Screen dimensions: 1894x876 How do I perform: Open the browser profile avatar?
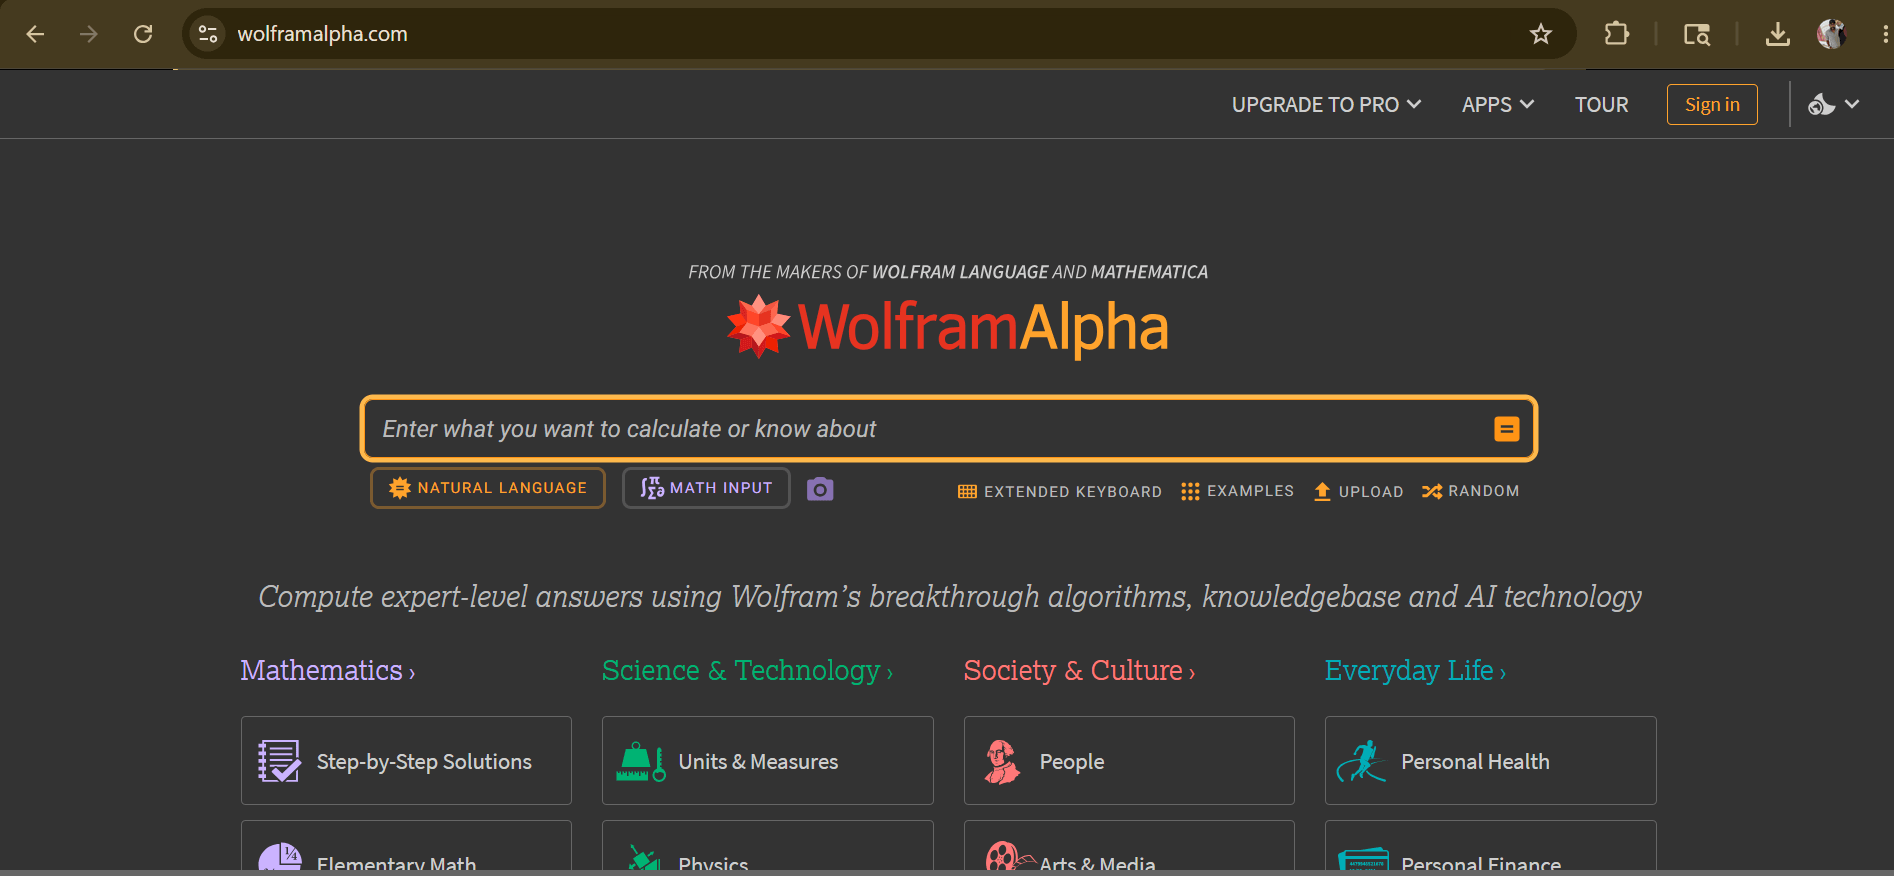point(1831,34)
